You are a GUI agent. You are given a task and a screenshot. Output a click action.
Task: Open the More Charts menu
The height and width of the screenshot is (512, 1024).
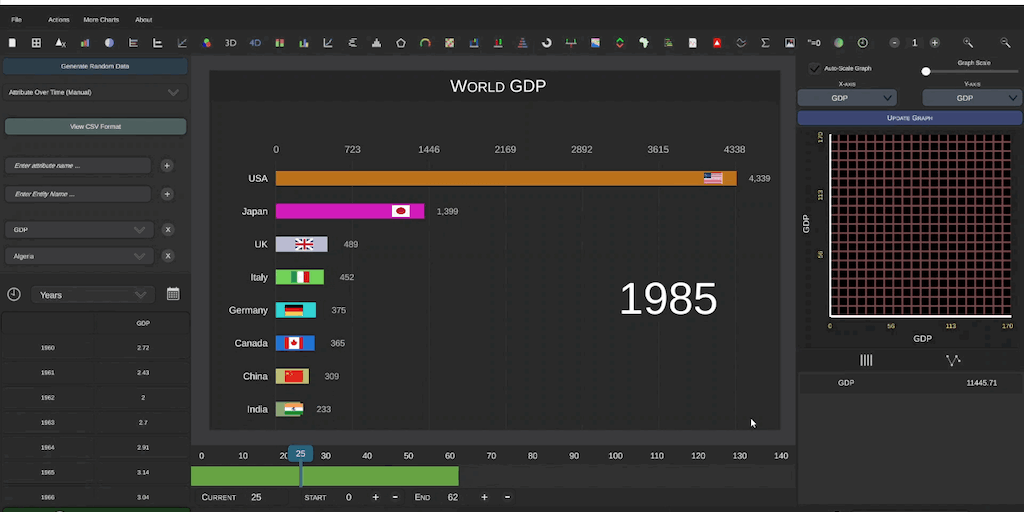tap(101, 20)
